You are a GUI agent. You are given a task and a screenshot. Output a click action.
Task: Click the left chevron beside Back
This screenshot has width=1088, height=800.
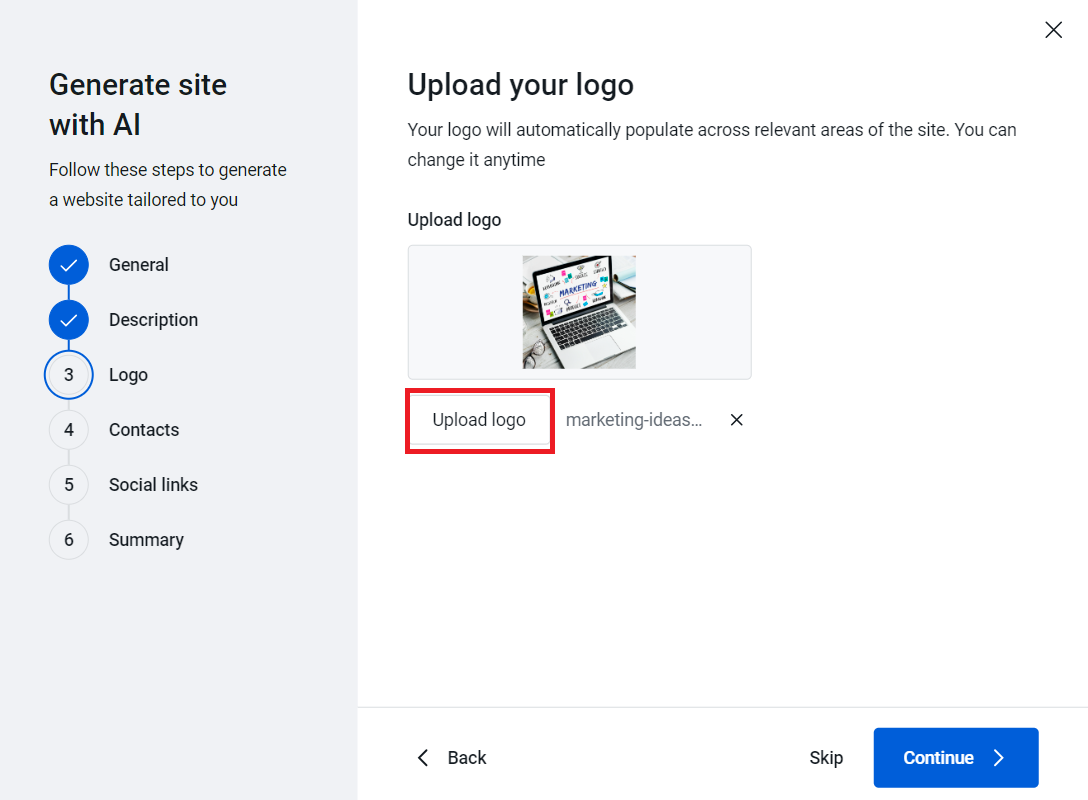coord(423,758)
